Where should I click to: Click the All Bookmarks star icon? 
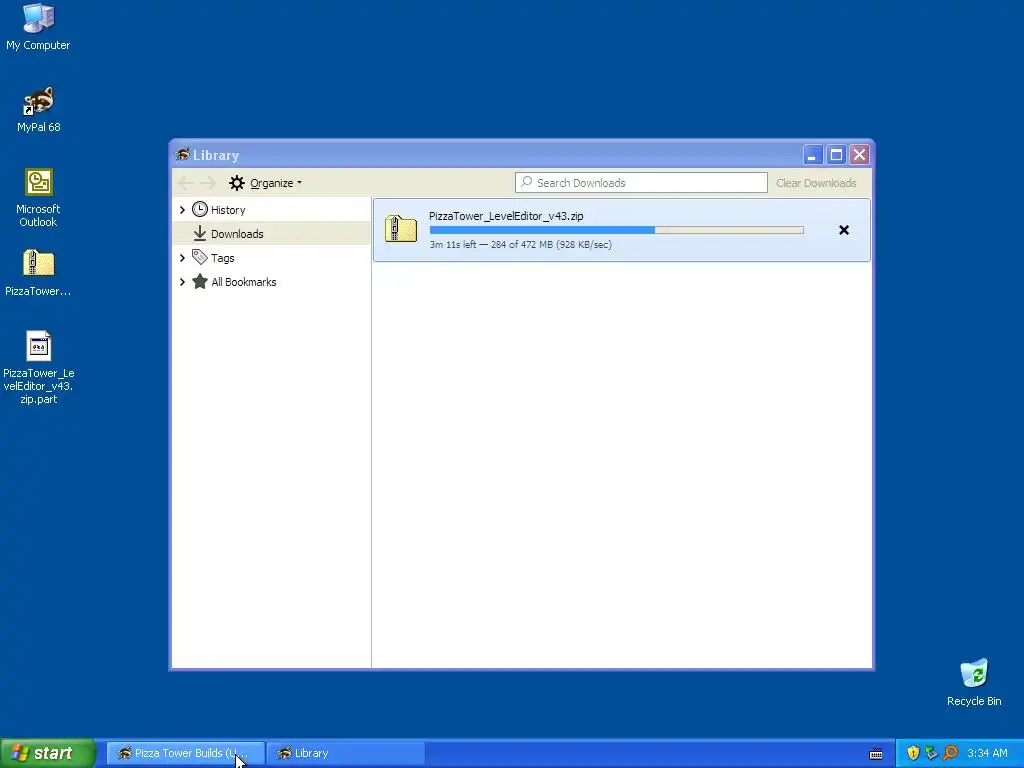pos(200,281)
